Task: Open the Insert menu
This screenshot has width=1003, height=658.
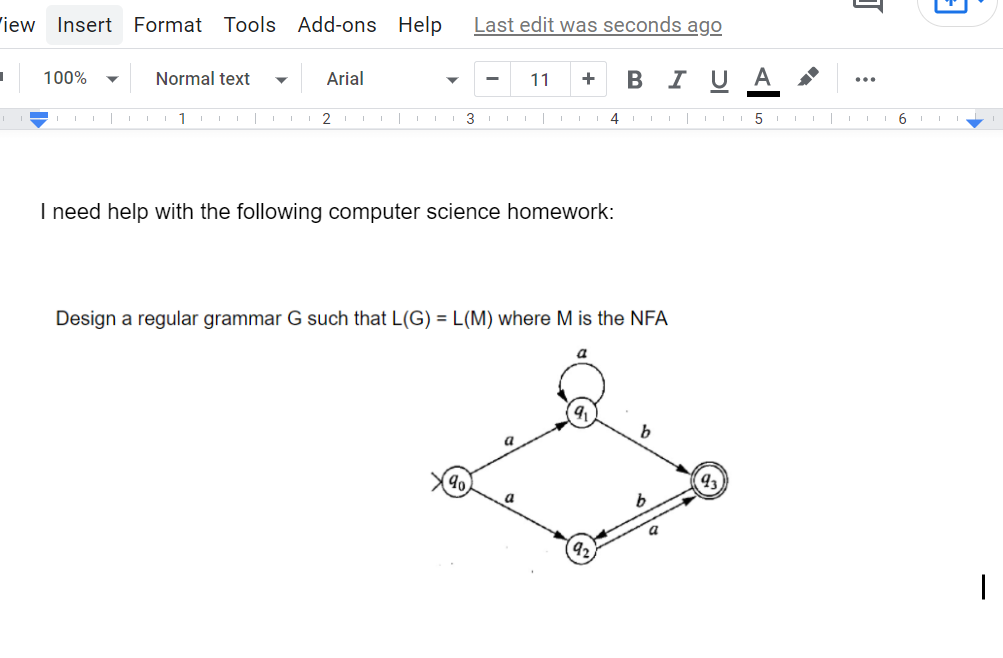Action: [x=84, y=24]
